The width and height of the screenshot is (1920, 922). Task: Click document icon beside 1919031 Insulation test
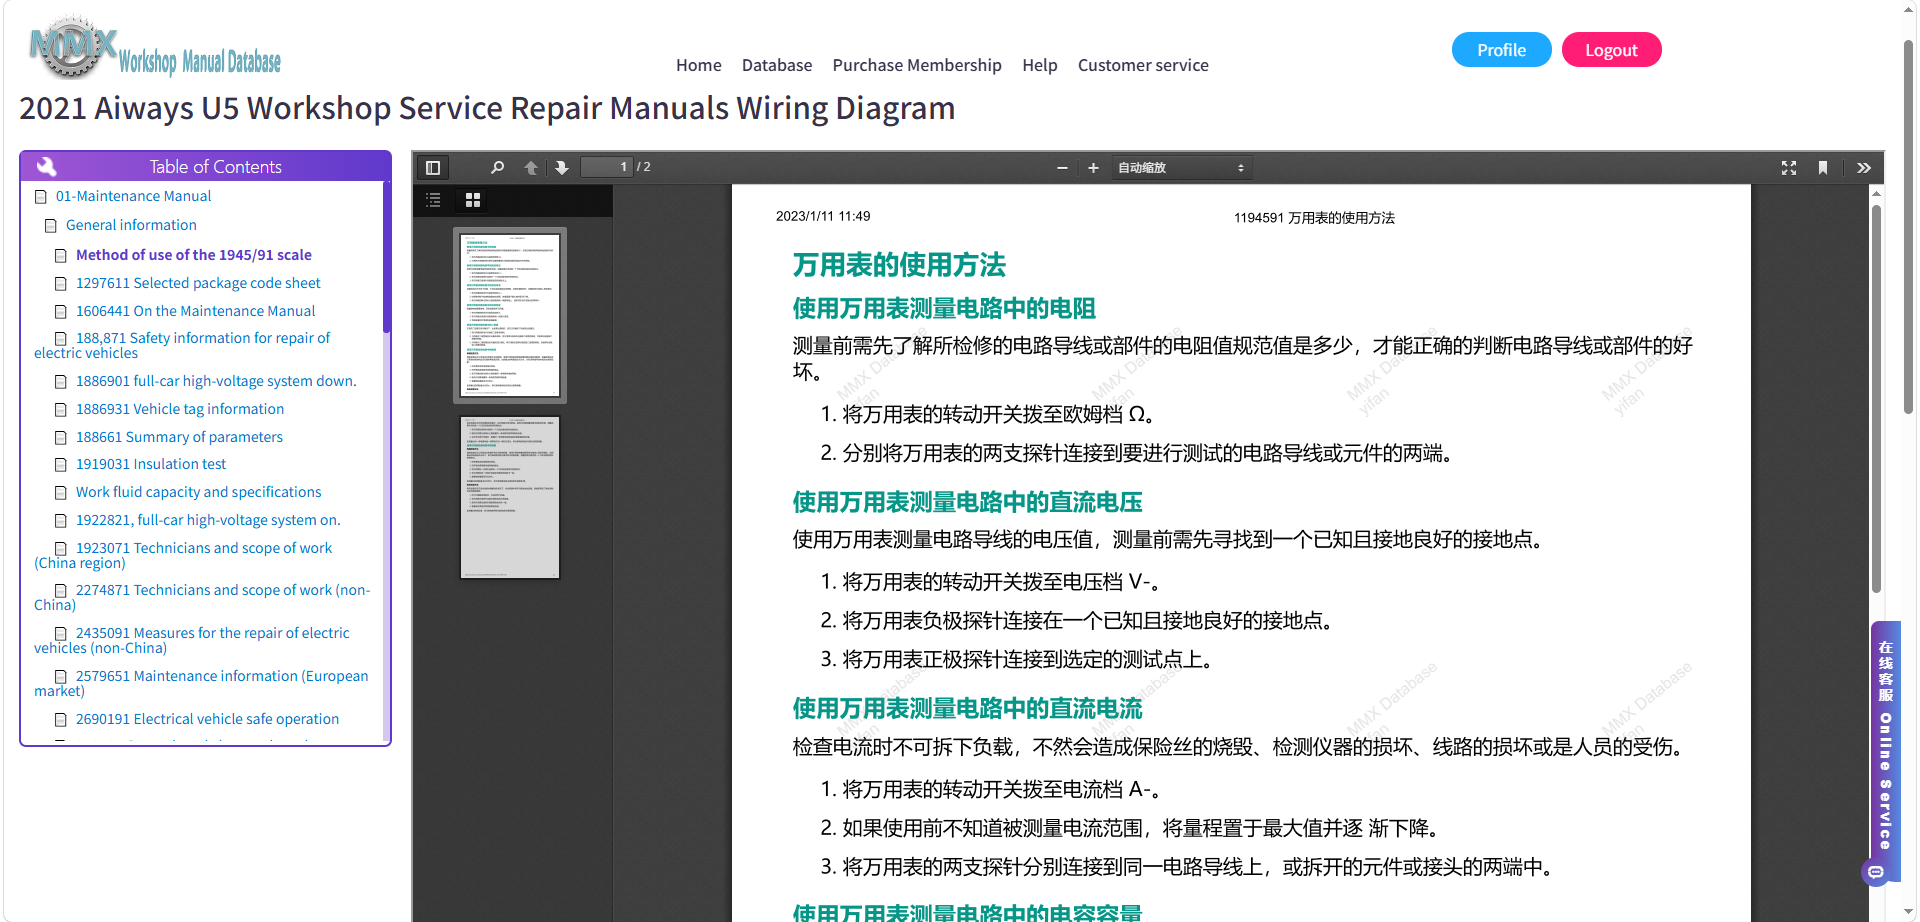pos(61,465)
